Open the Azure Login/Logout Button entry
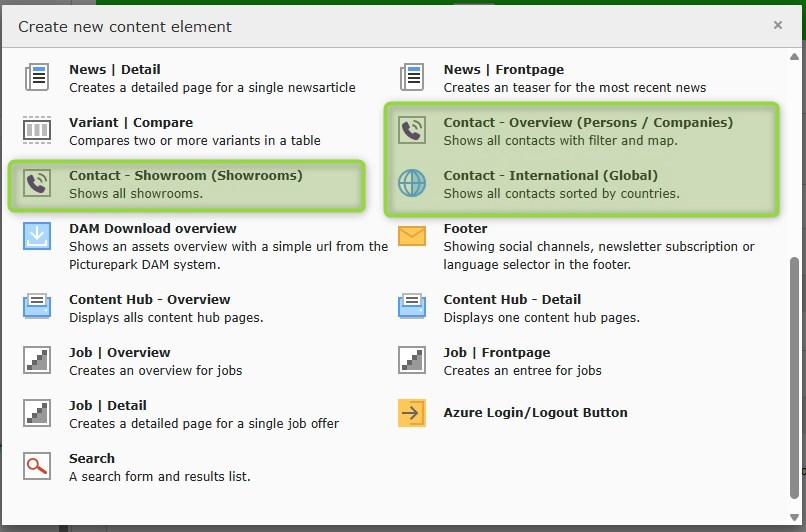The height and width of the screenshot is (532, 806). click(535, 412)
